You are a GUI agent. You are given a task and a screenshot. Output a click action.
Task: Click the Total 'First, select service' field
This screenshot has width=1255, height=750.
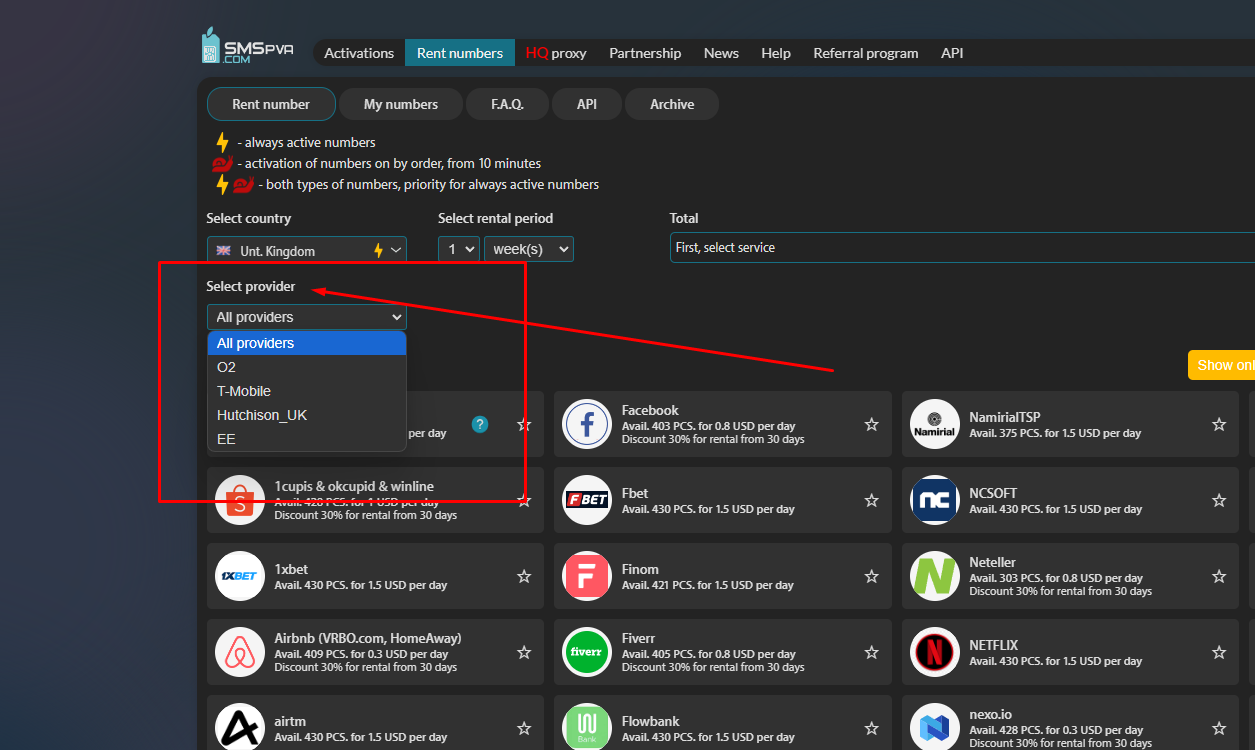pos(963,247)
